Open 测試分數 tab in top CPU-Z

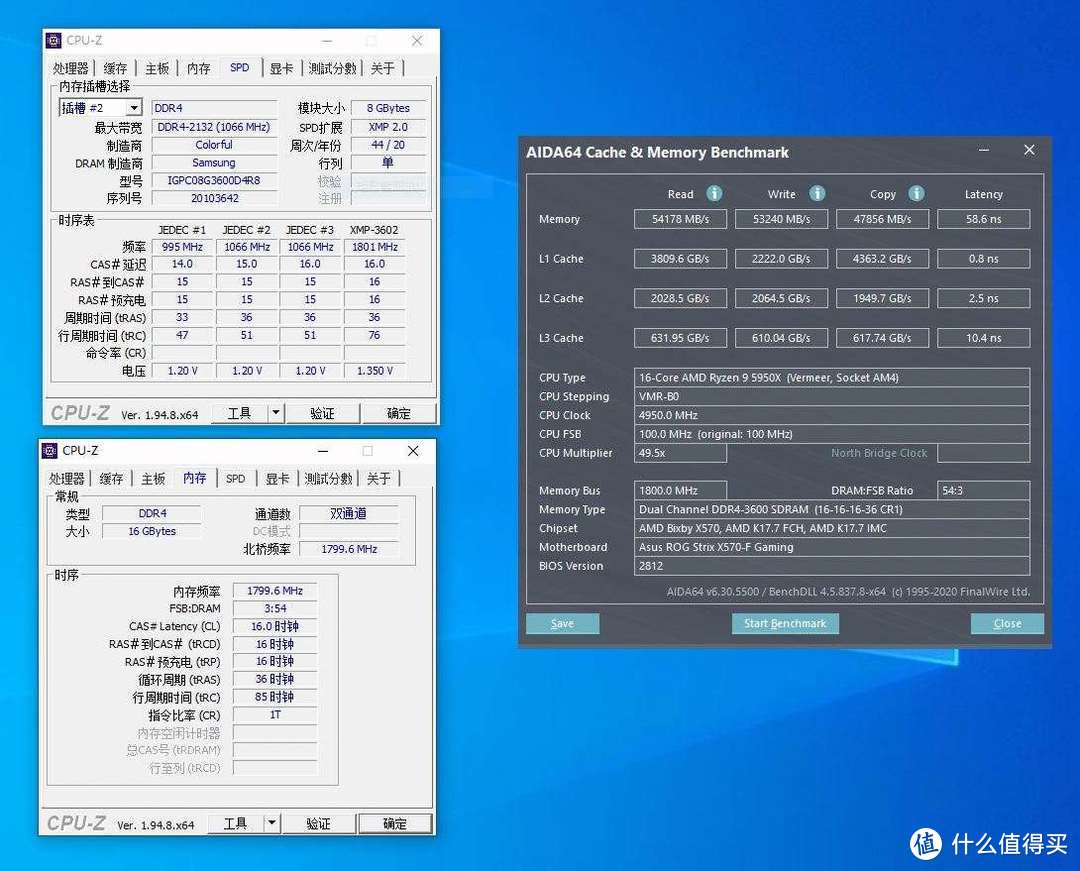[x=332, y=68]
